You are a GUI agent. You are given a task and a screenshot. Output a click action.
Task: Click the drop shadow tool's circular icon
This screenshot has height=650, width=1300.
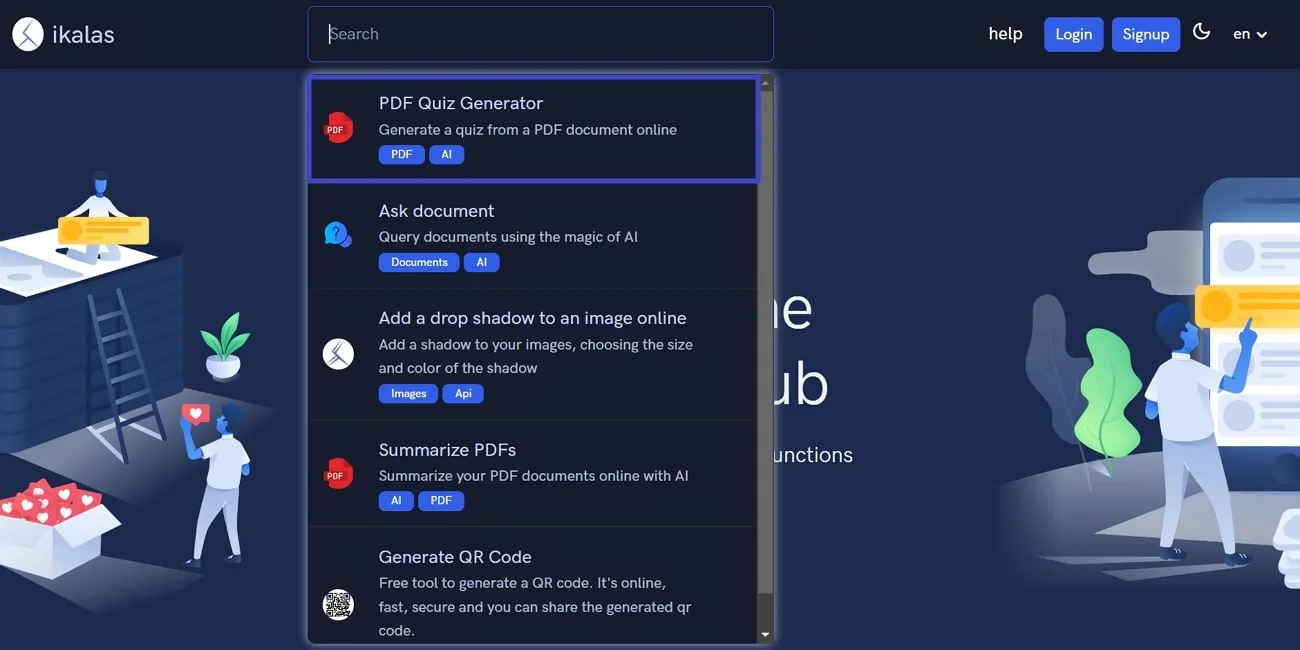(338, 354)
